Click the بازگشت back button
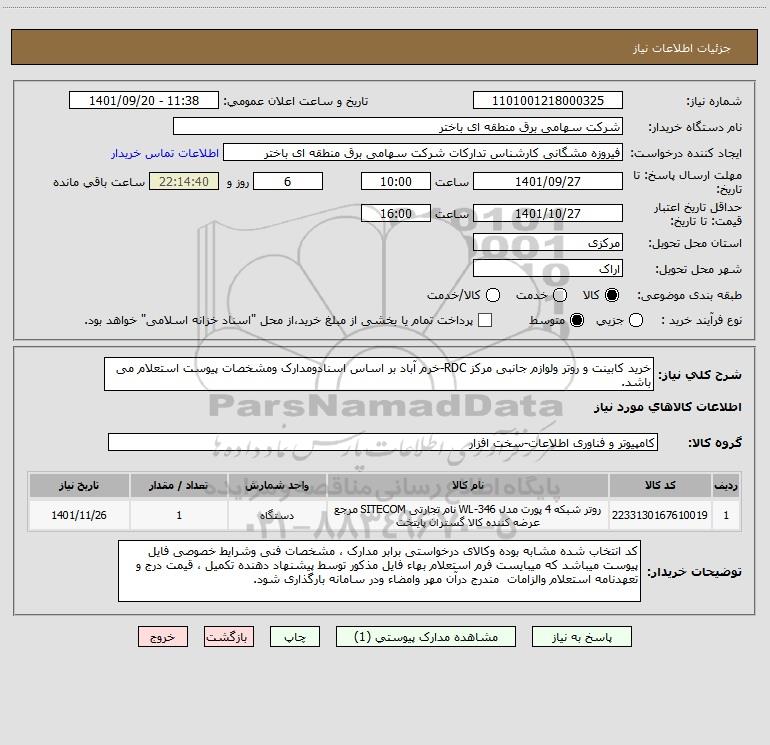This screenshot has width=770, height=745. (229, 637)
